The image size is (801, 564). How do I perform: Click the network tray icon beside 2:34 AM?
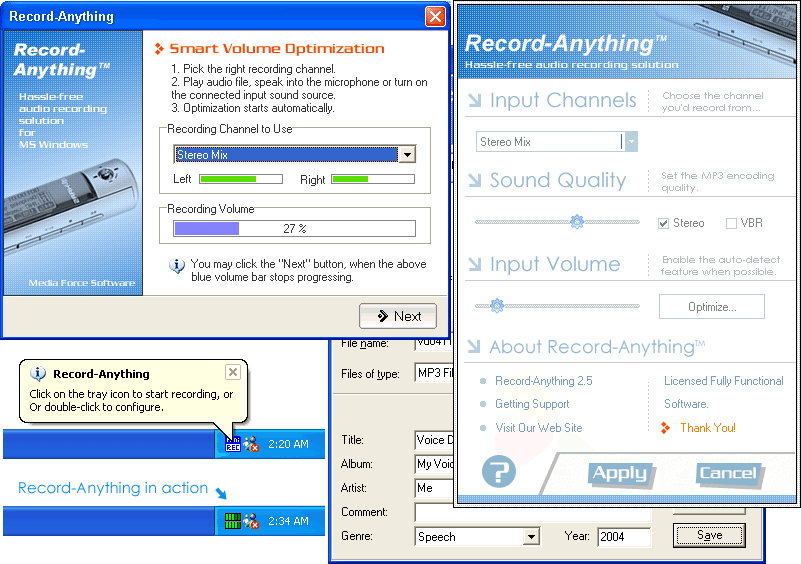click(251, 521)
